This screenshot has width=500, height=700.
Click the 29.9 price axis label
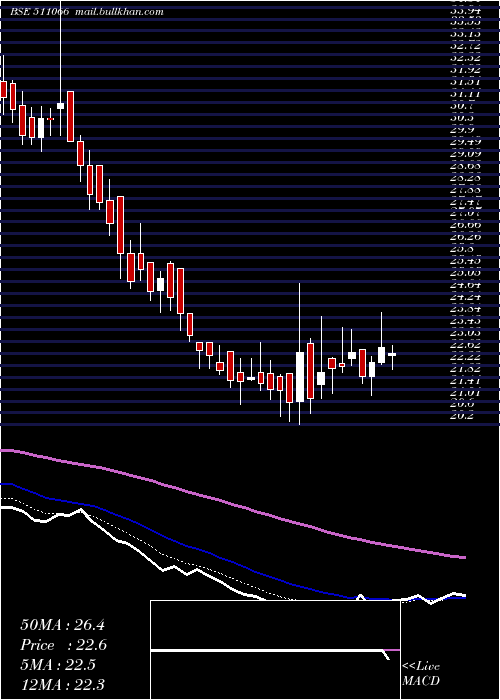464,130
